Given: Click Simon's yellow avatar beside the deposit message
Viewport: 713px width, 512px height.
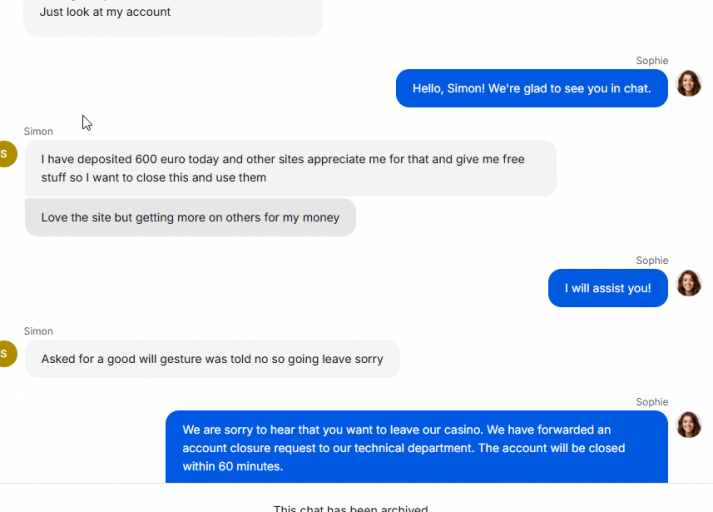Looking at the screenshot, I should pyautogui.click(x=8, y=154).
